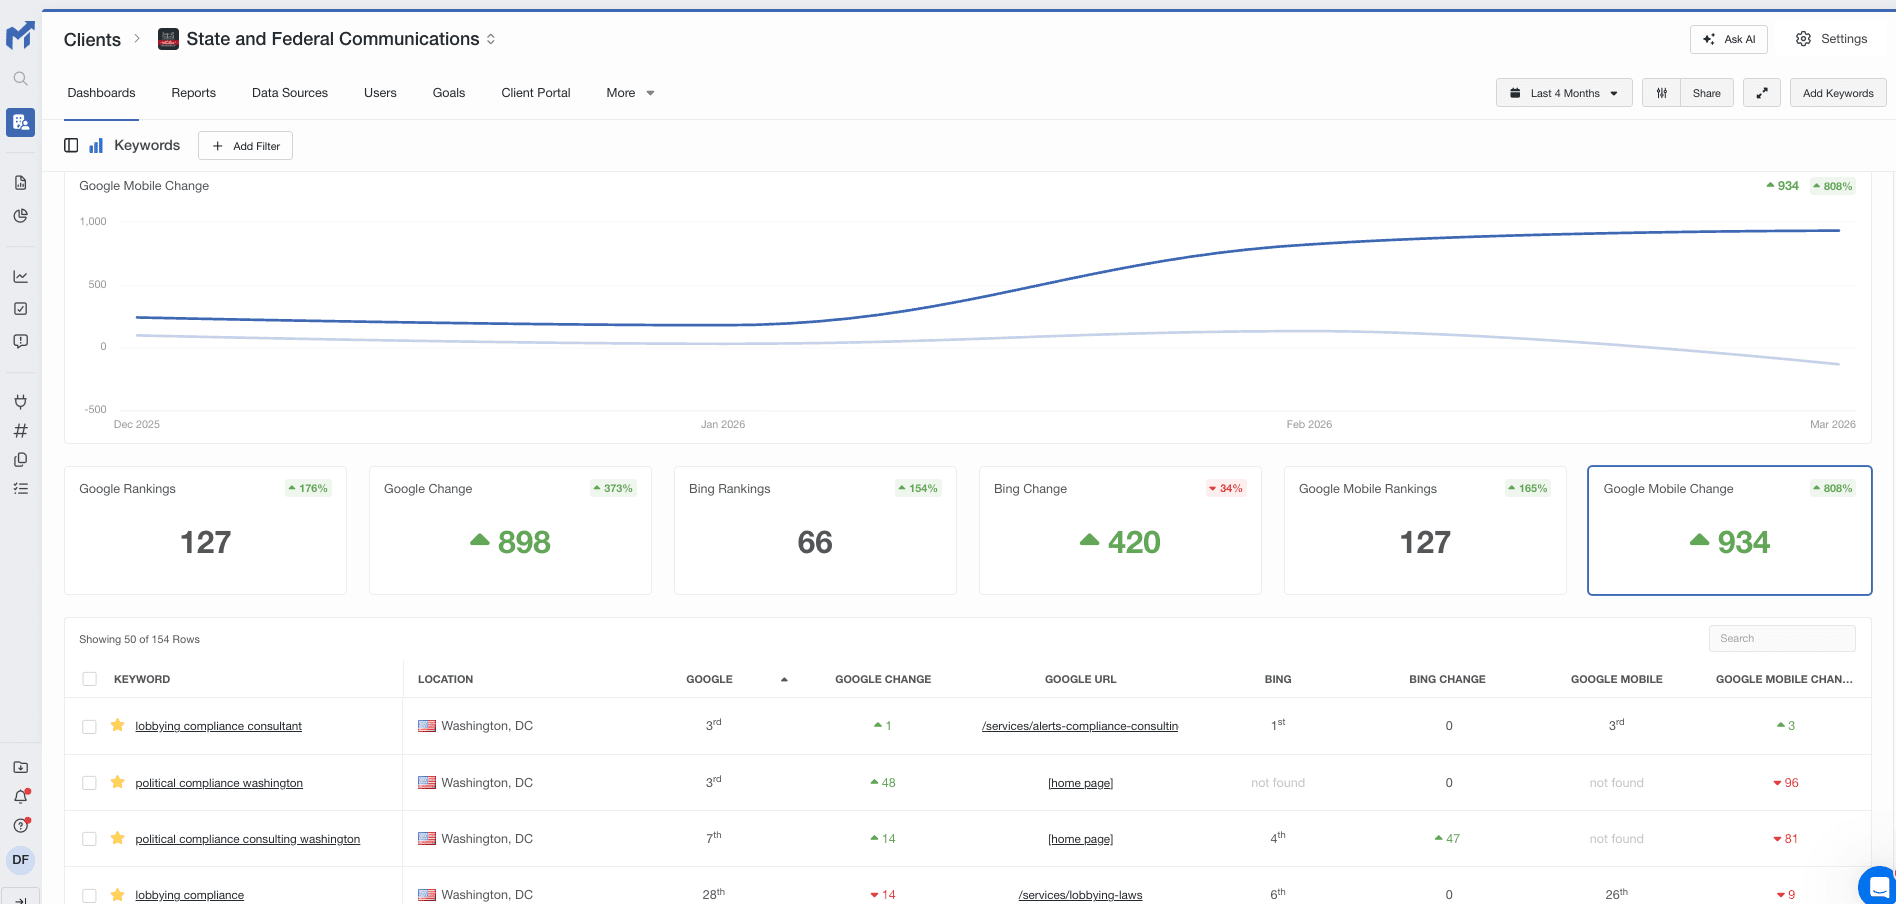Check the select-all checkbox in table header
Screen dimensions: 1896x904
click(90, 679)
